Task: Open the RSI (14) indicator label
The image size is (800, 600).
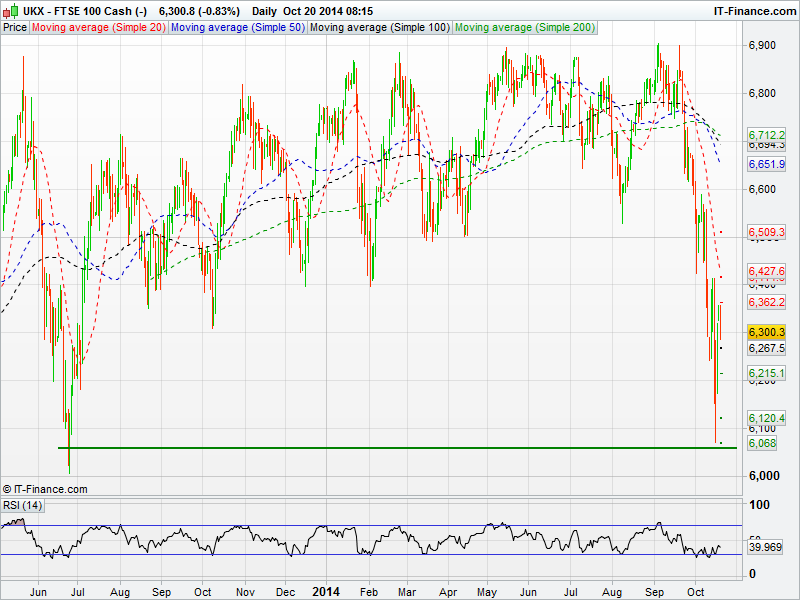Action: (23, 505)
